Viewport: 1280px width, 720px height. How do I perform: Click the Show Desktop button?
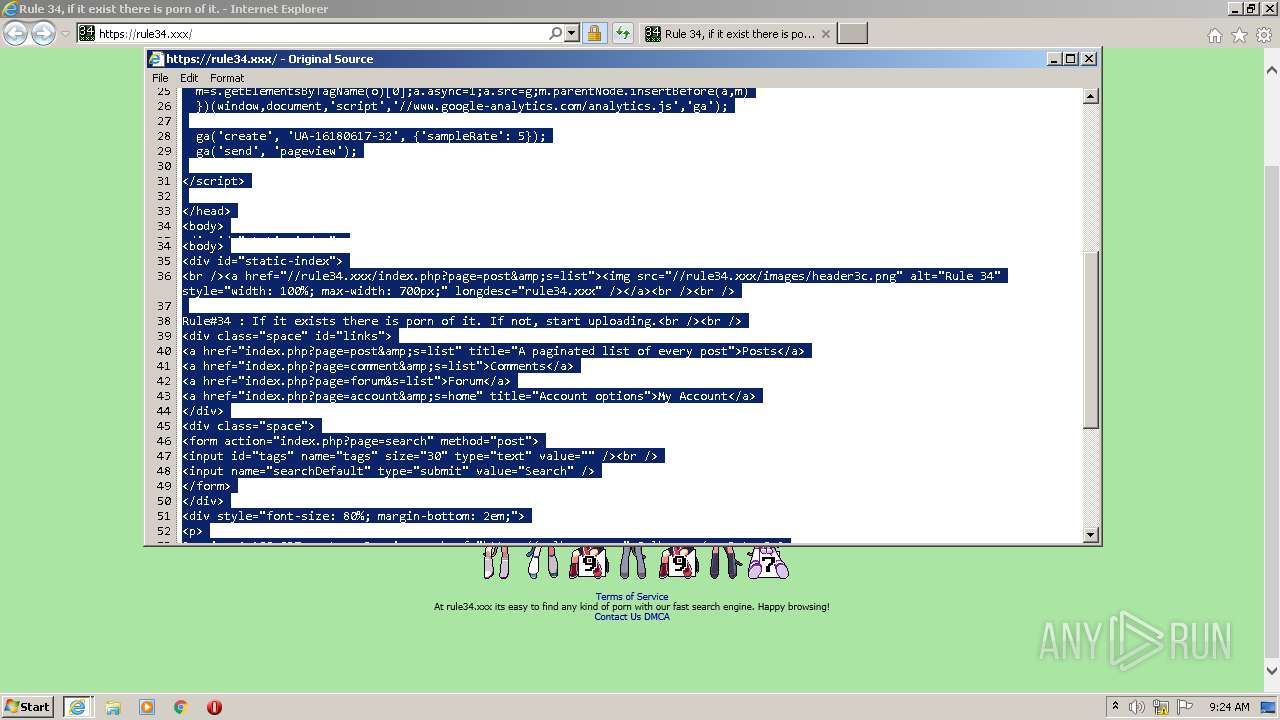1270,707
